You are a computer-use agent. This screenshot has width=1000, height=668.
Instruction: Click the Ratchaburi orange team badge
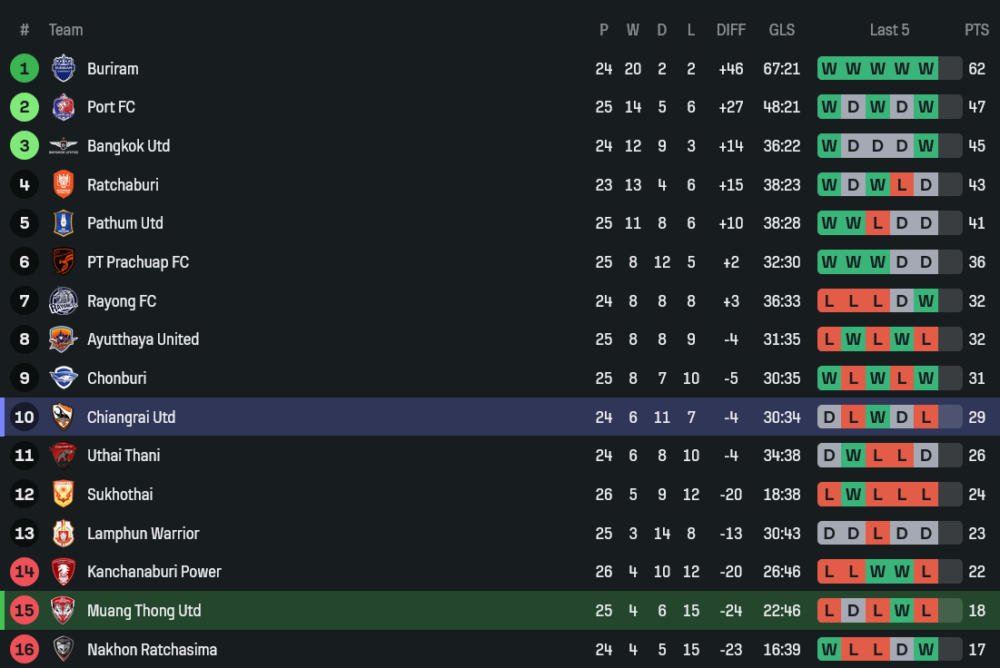point(63,185)
